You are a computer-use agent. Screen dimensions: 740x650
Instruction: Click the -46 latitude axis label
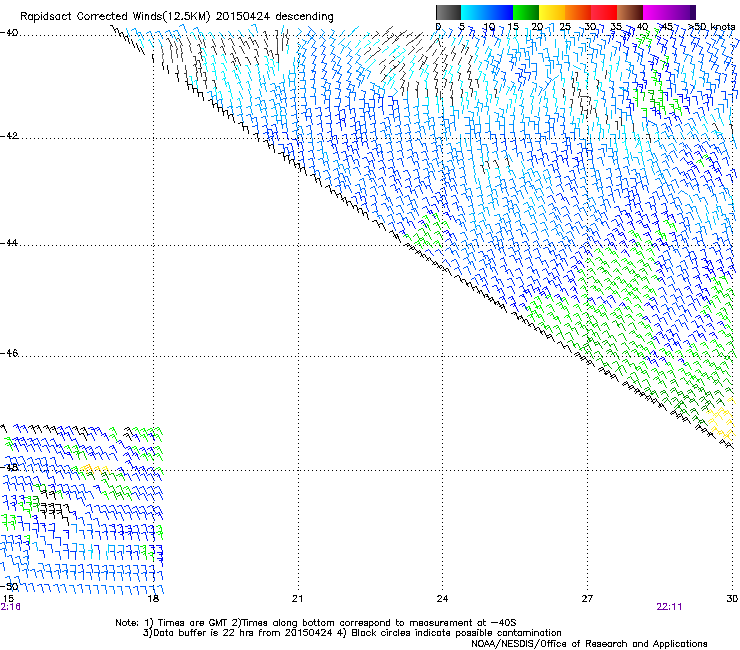(x=9, y=353)
